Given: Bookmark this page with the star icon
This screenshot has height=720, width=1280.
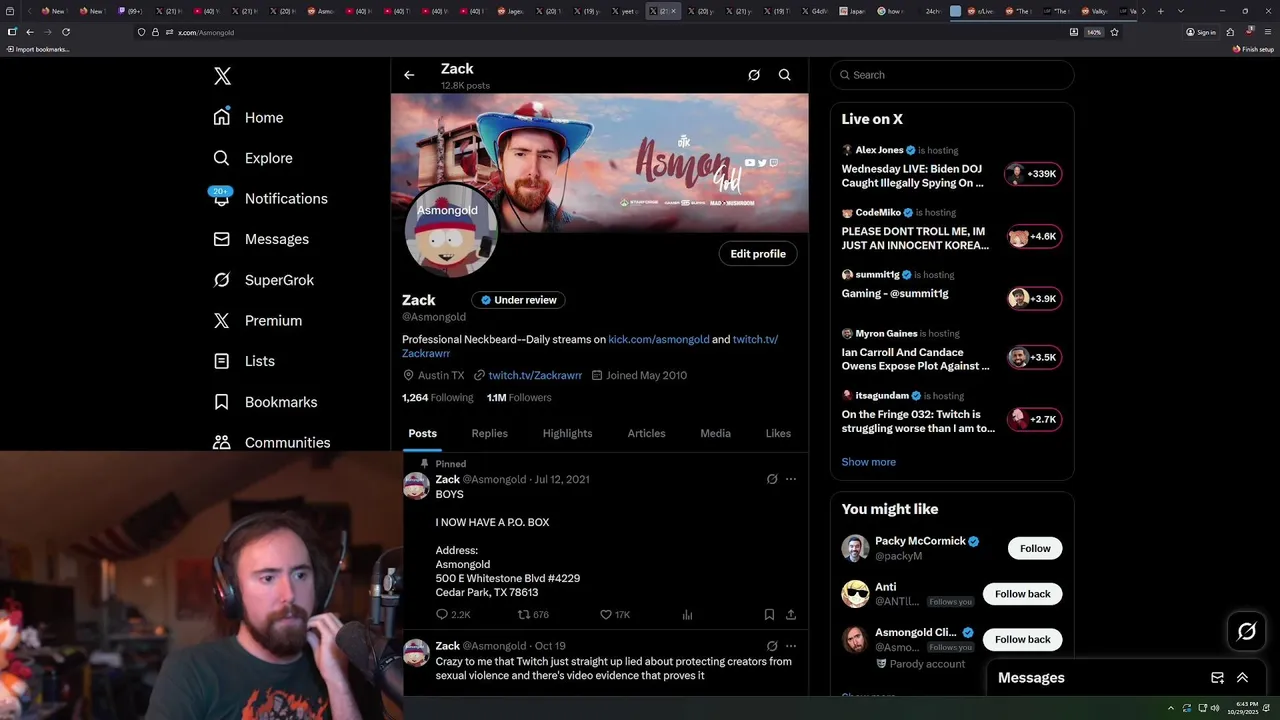Looking at the screenshot, I should (x=1114, y=32).
